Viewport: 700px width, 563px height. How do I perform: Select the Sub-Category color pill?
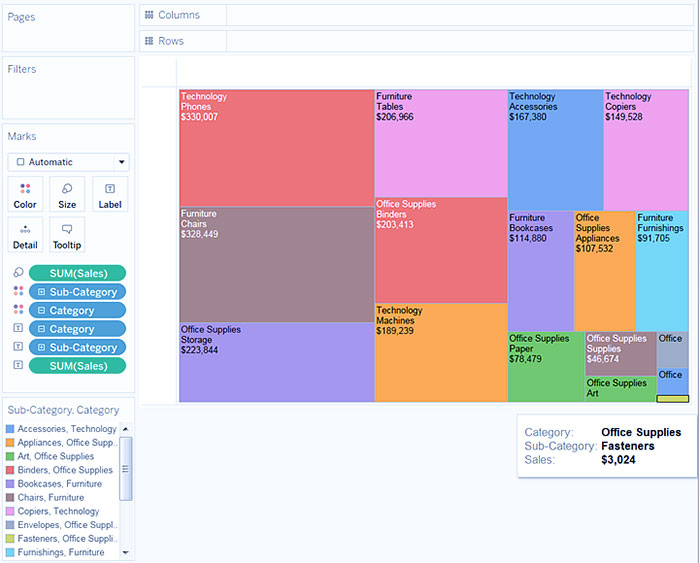[77, 292]
